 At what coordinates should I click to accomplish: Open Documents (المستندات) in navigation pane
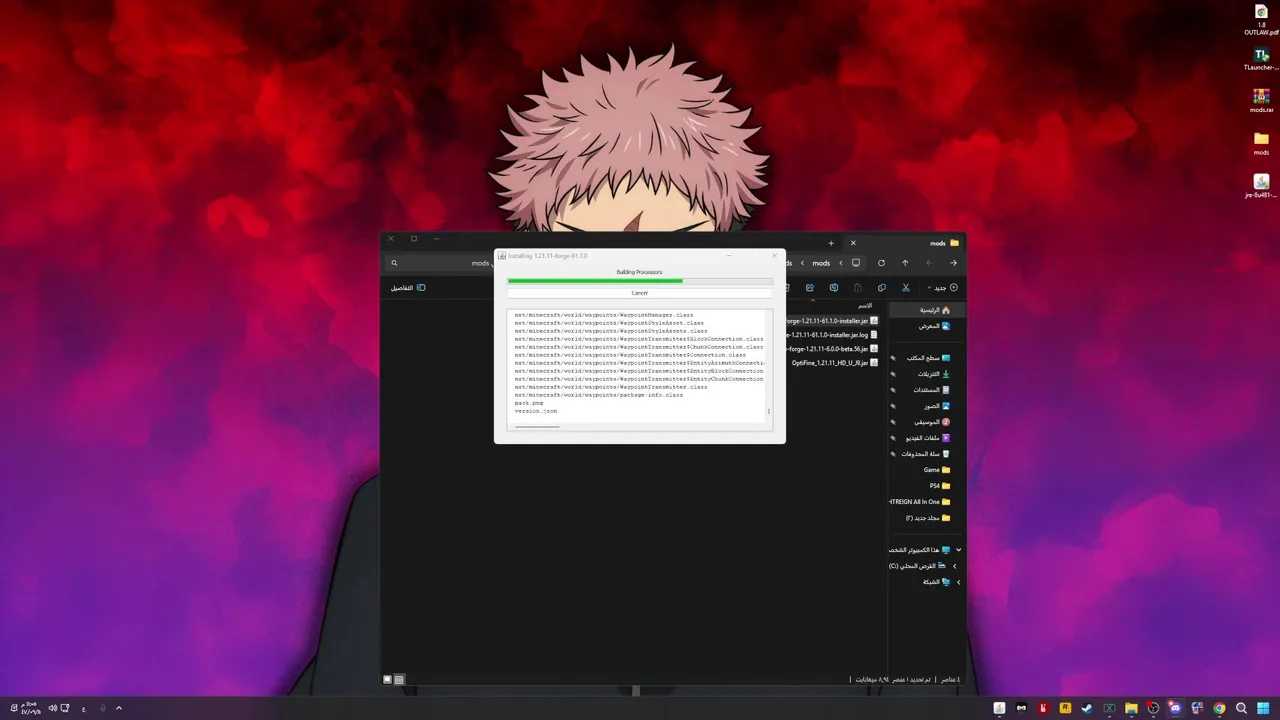931,390
